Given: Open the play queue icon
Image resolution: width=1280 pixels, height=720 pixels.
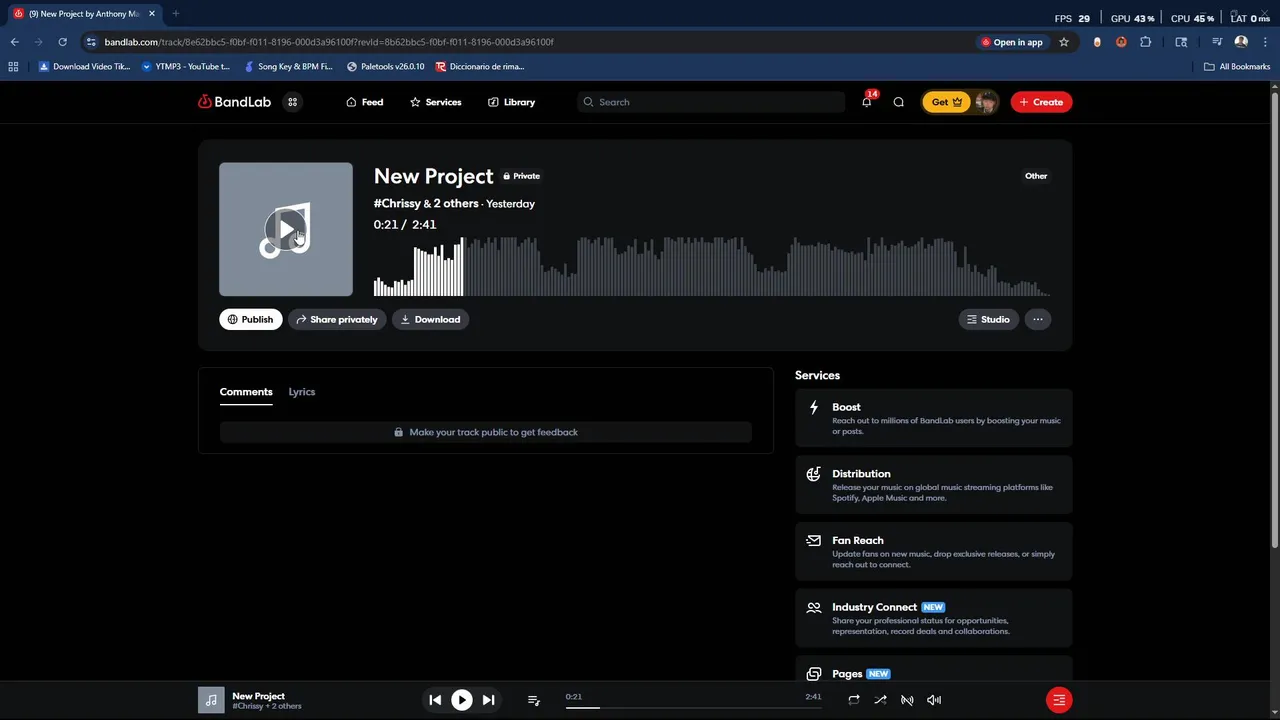Looking at the screenshot, I should click(534, 700).
